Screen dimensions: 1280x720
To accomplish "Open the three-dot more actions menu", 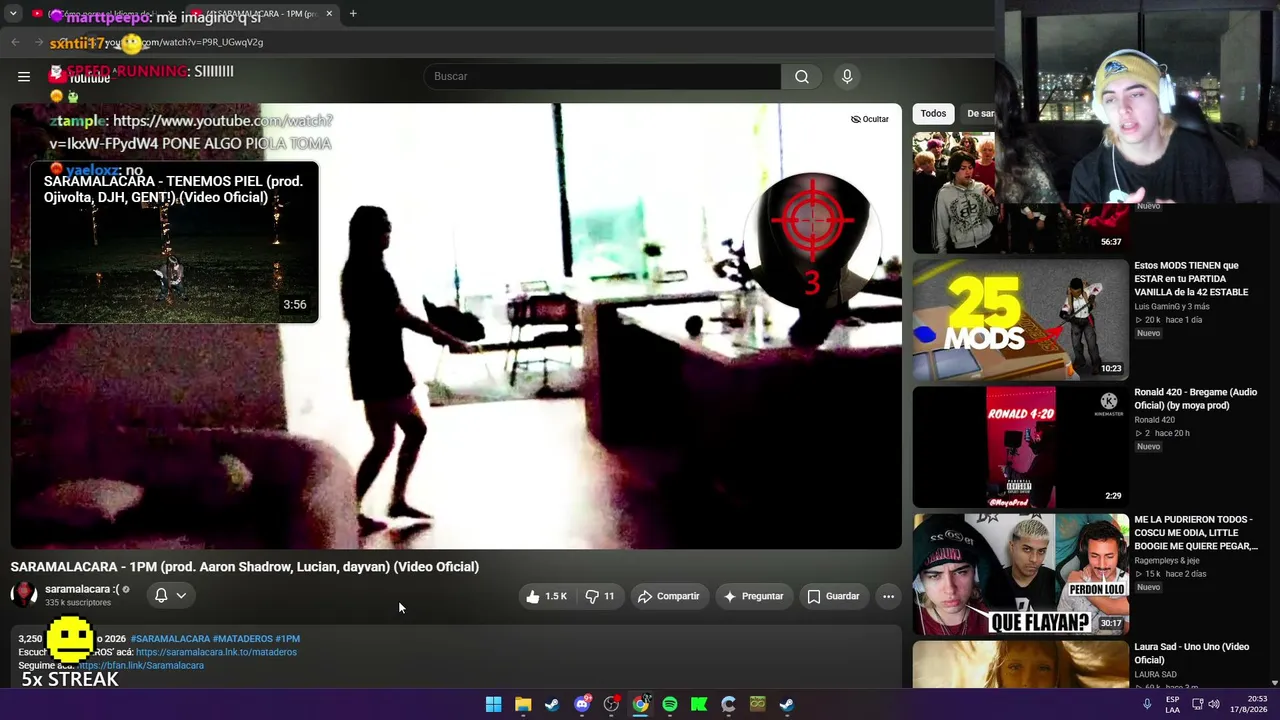I will coord(888,596).
